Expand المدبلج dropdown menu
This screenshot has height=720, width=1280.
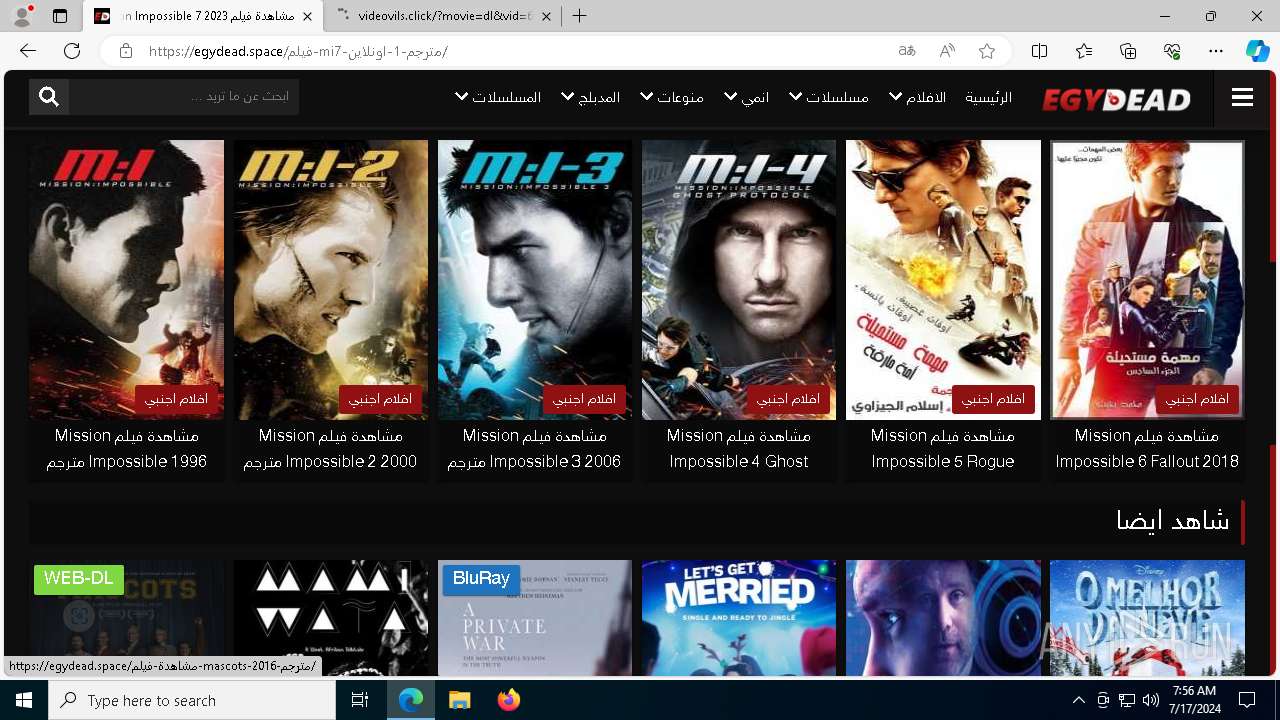591,97
